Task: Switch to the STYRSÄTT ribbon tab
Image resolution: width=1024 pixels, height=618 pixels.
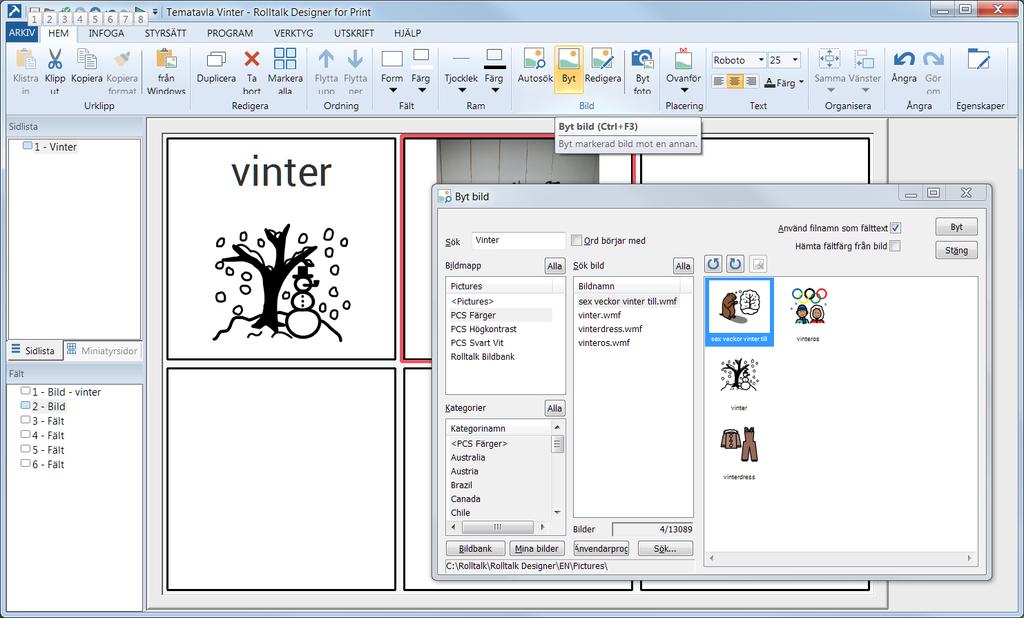Action: 165,33
